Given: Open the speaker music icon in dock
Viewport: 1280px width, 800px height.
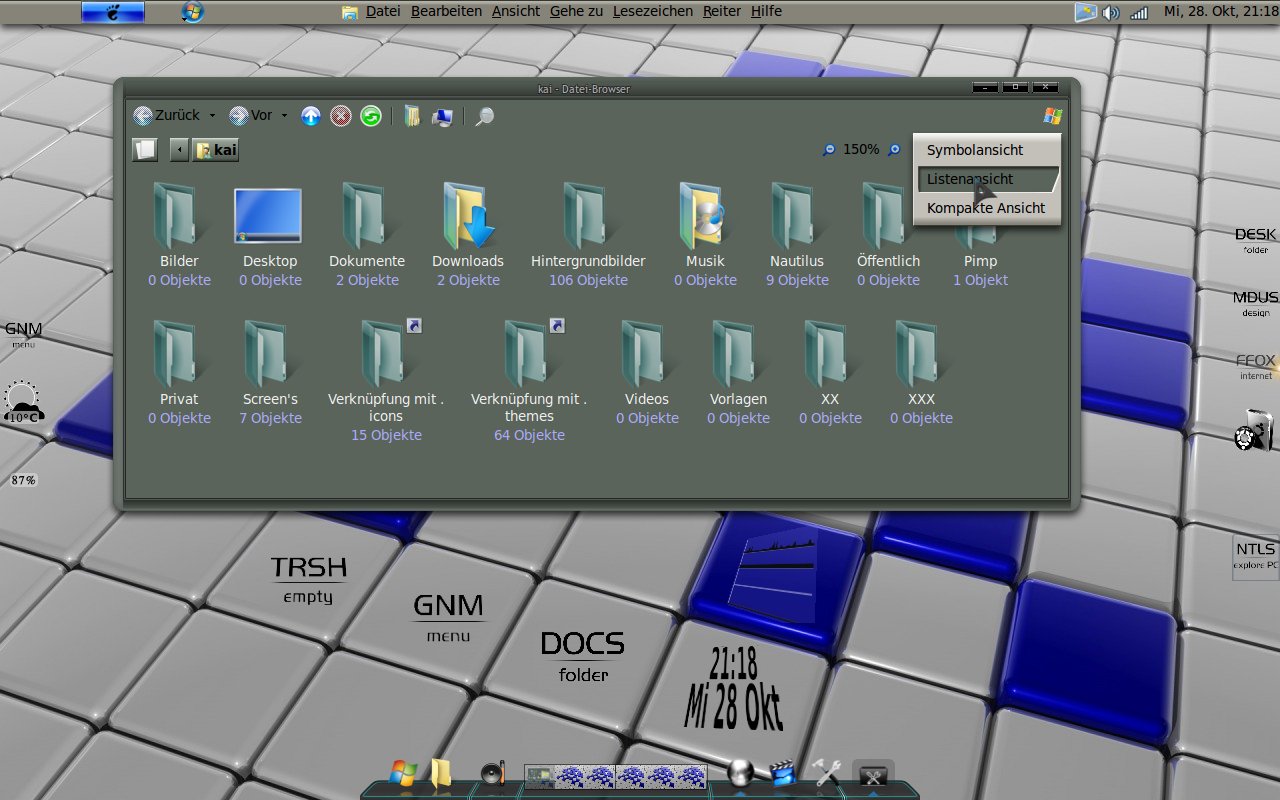Looking at the screenshot, I should tap(492, 773).
